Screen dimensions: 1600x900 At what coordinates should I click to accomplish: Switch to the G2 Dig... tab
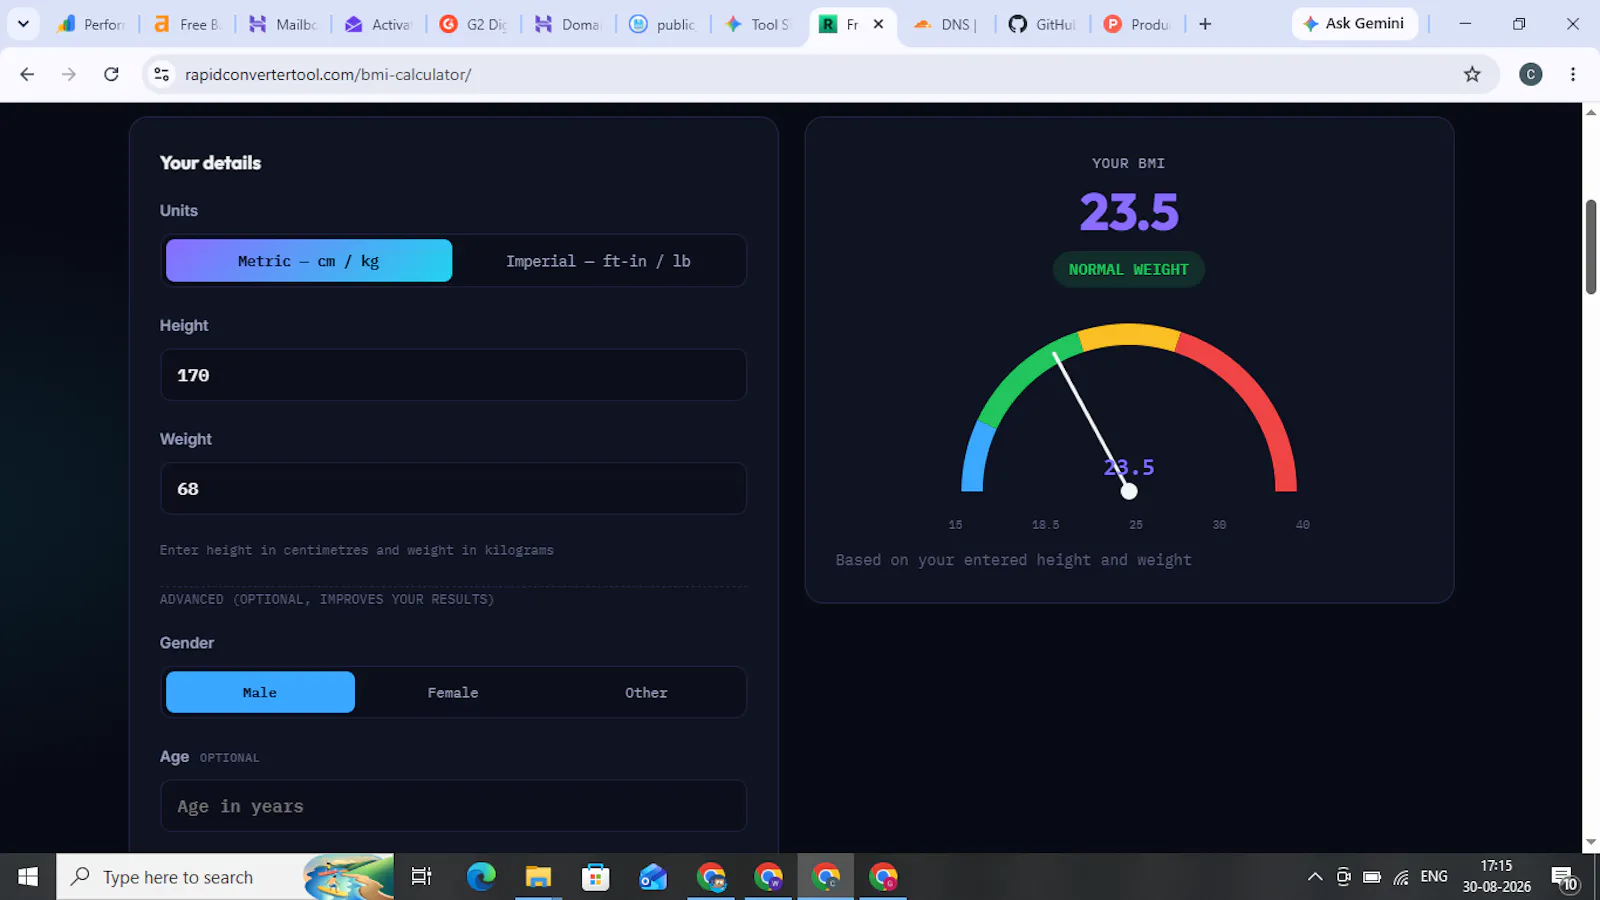[x=475, y=24]
